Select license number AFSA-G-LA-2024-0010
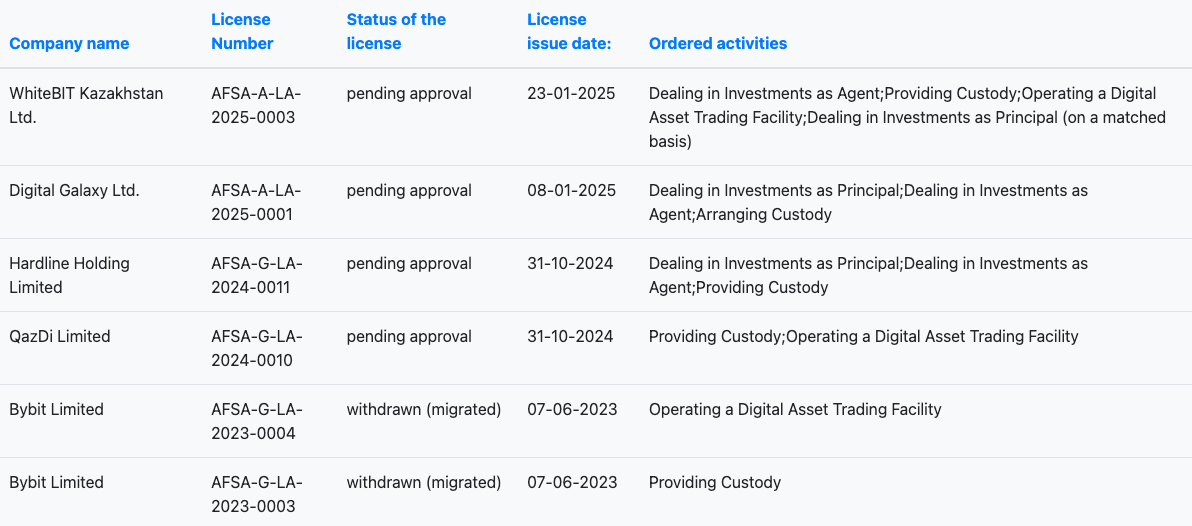 coord(256,348)
